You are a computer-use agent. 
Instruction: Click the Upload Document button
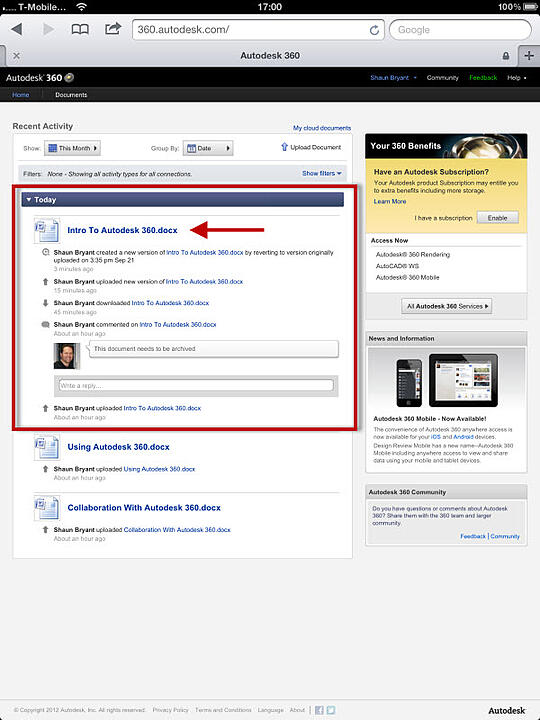(x=311, y=147)
